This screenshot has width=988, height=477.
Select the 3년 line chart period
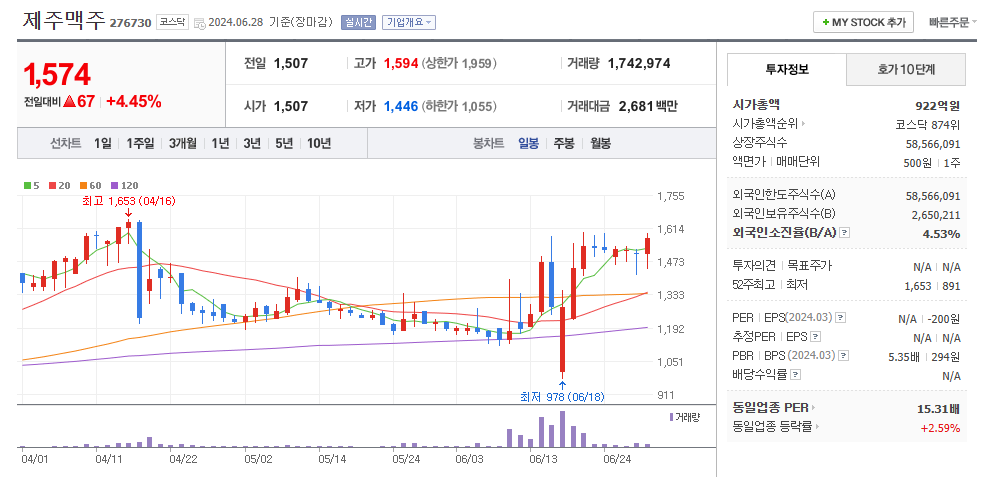coord(252,143)
